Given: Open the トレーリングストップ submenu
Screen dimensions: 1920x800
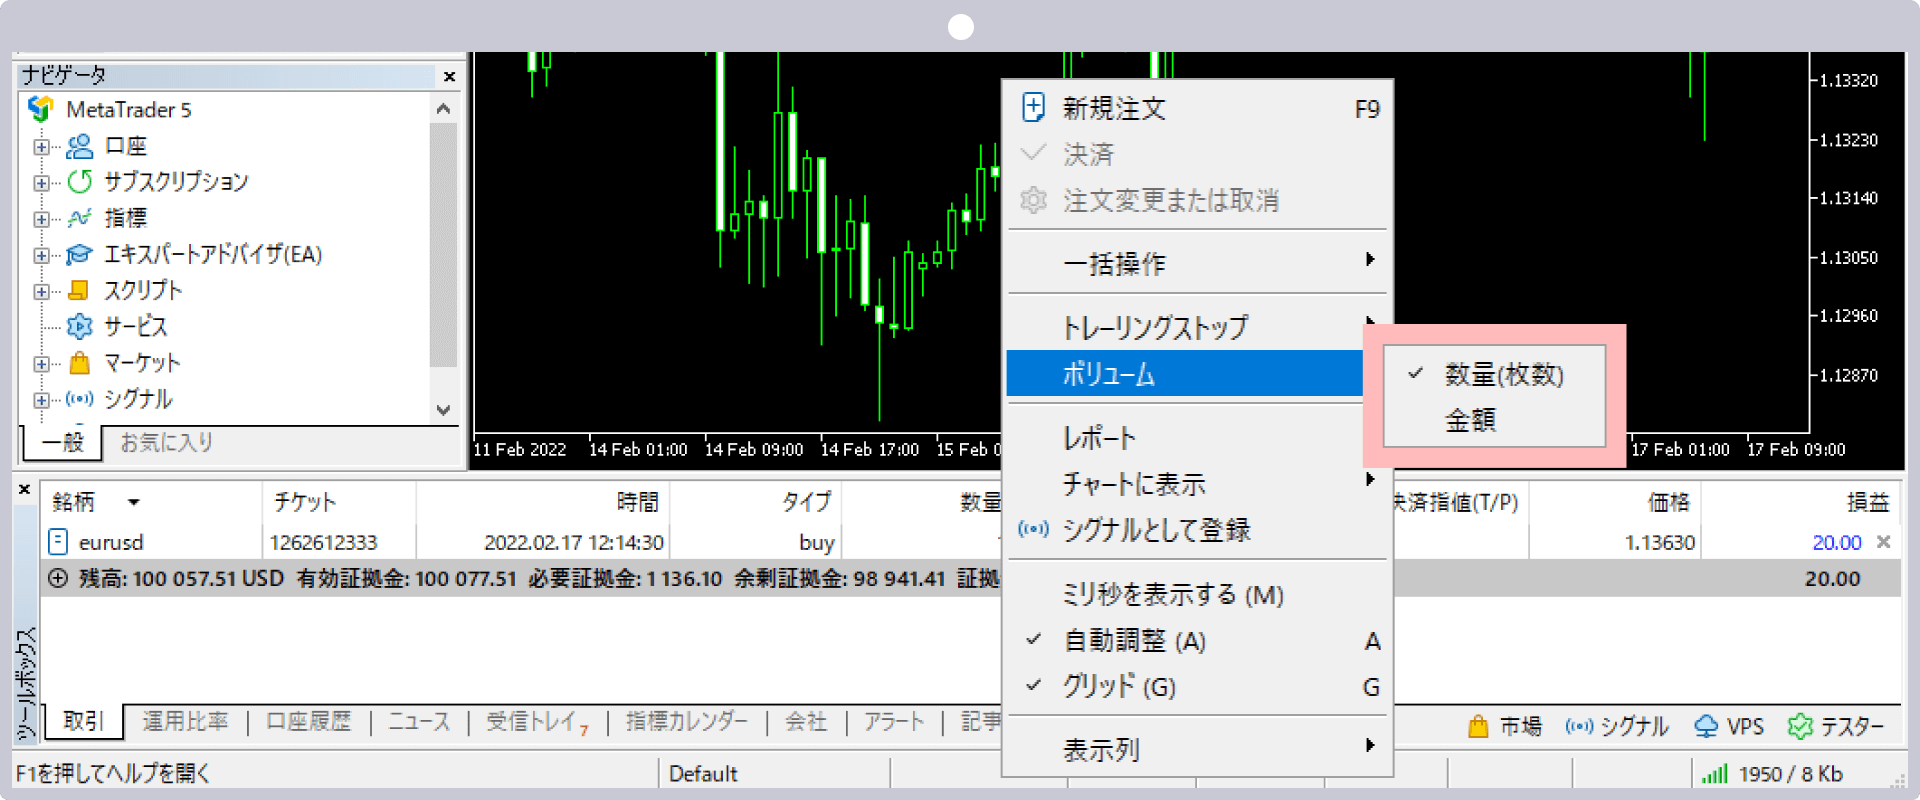Looking at the screenshot, I should (x=1197, y=327).
